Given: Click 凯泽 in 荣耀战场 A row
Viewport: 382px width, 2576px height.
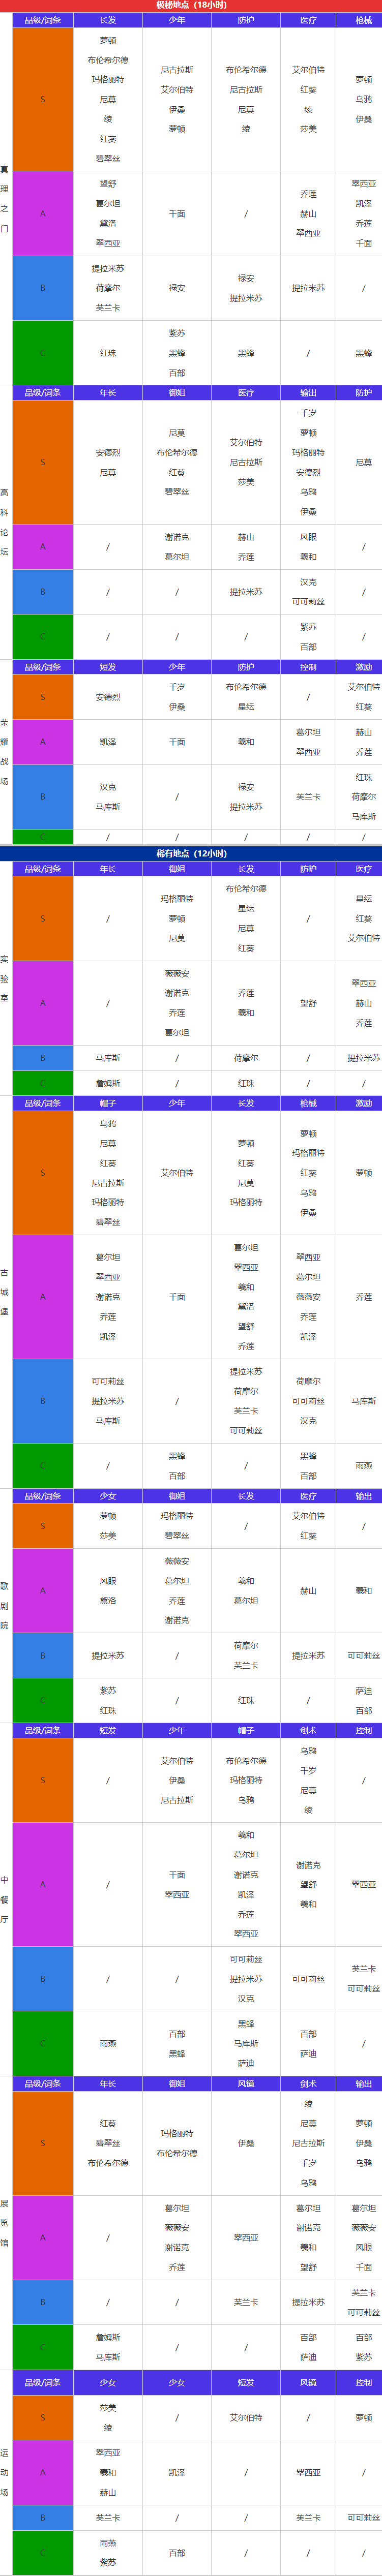Looking at the screenshot, I should point(108,742).
